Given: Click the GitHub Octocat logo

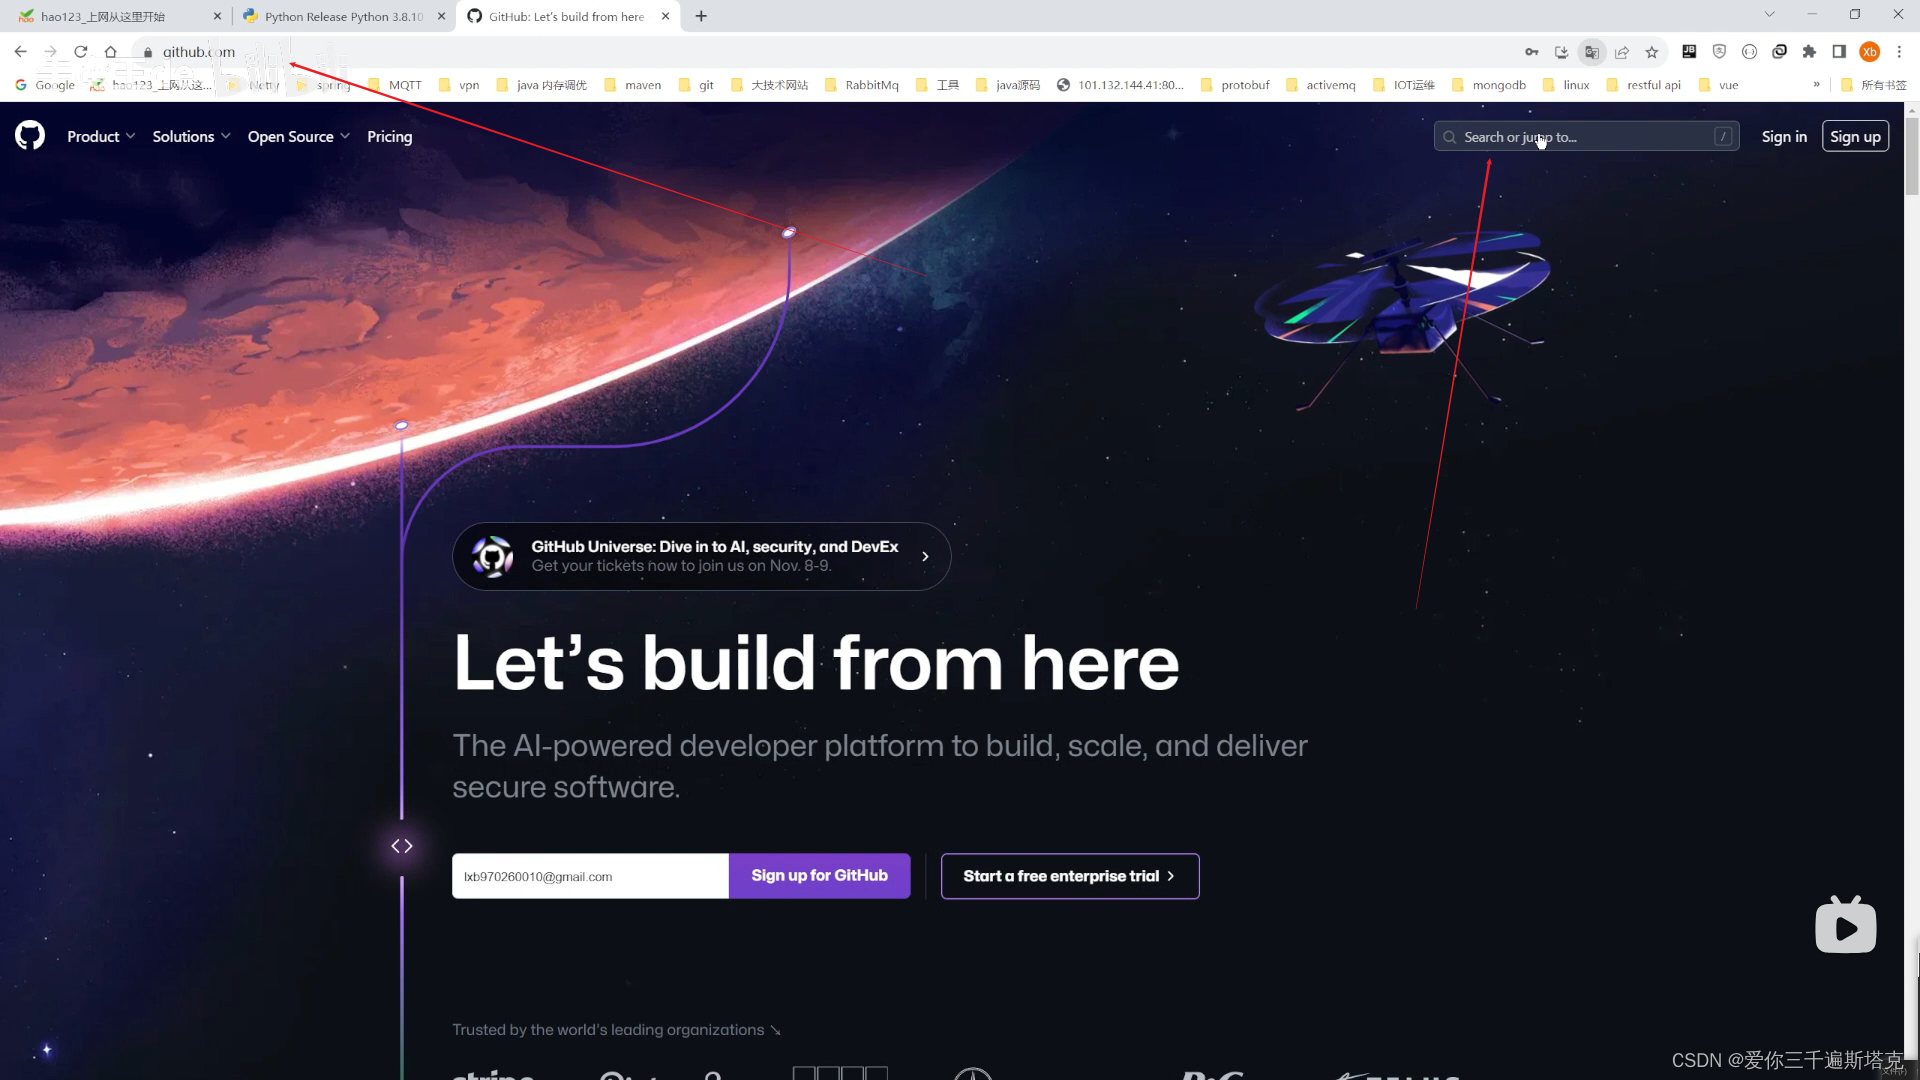Looking at the screenshot, I should tap(30, 135).
